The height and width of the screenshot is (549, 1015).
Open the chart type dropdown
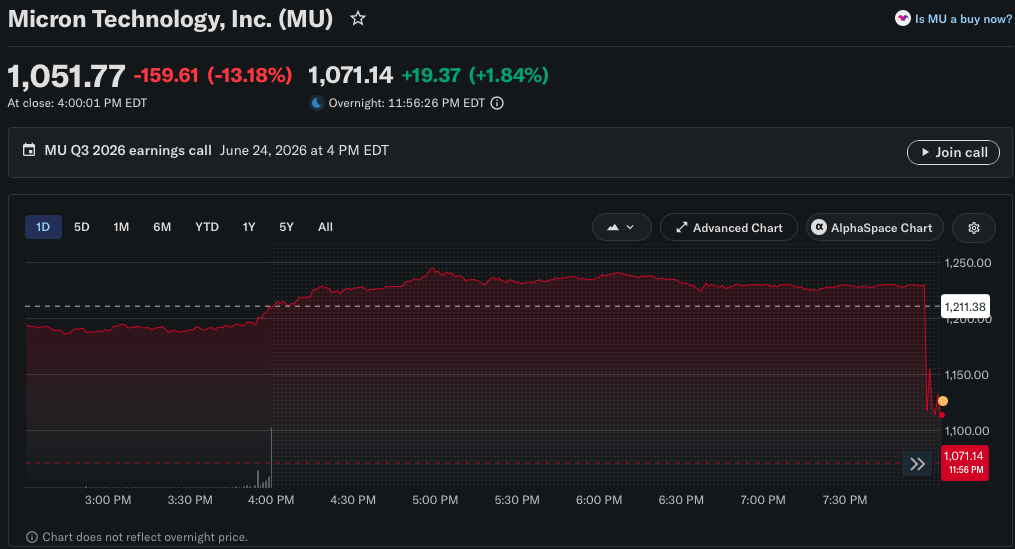[x=621, y=227]
